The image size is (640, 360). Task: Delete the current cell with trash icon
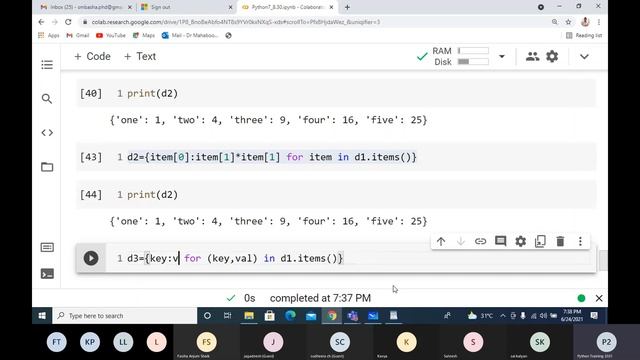point(560,241)
